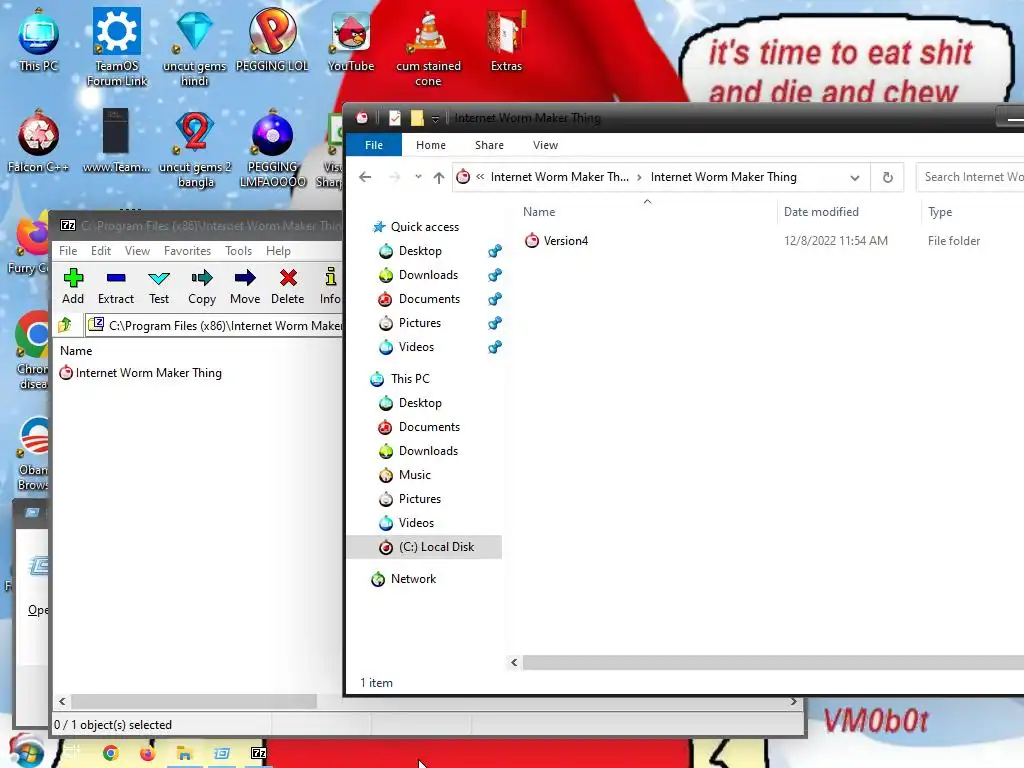
Task: Open the PEGGING LMFAOOOO desktop icon
Action: click(272, 150)
